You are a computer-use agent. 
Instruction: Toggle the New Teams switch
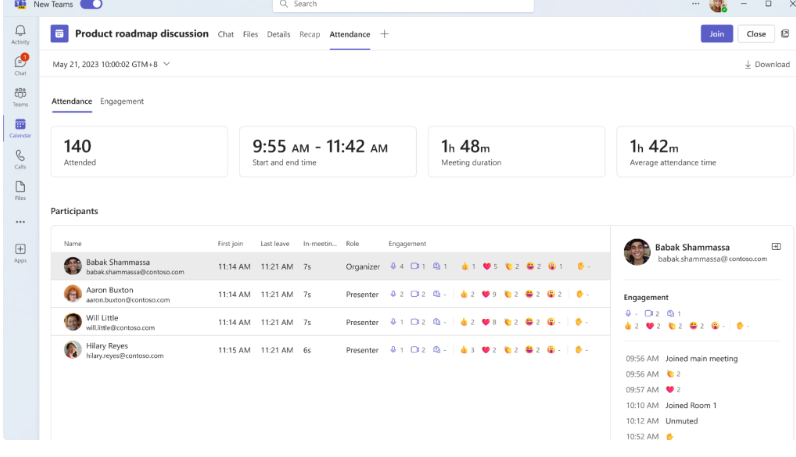(91, 4)
